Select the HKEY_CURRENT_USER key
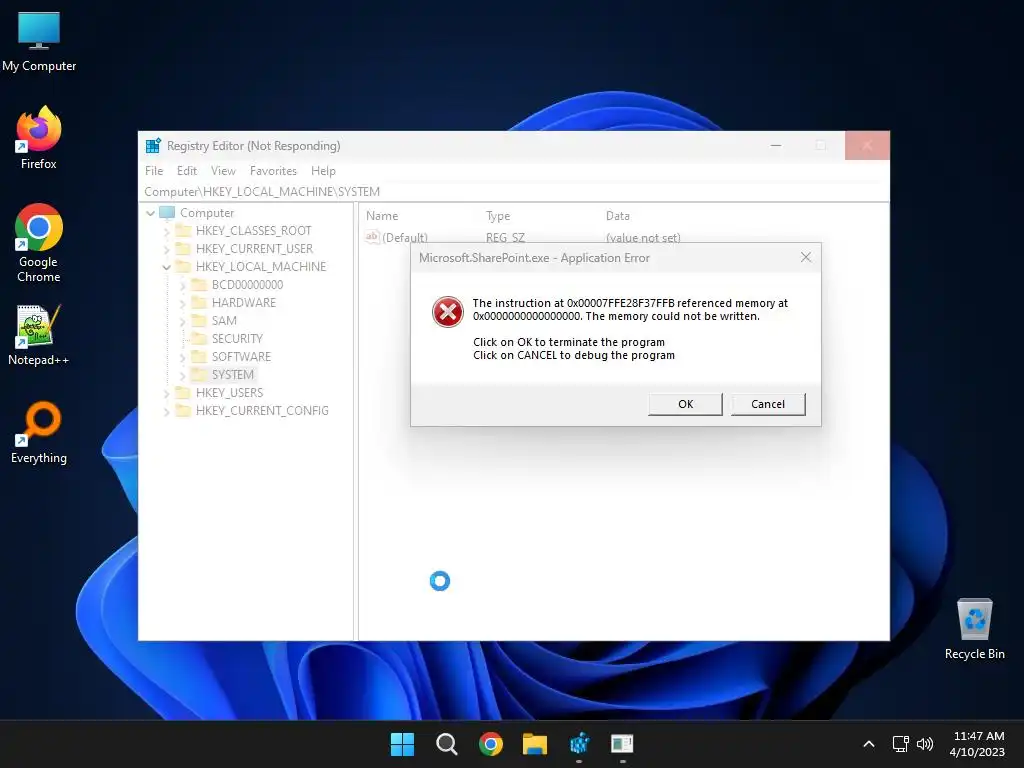 (254, 249)
